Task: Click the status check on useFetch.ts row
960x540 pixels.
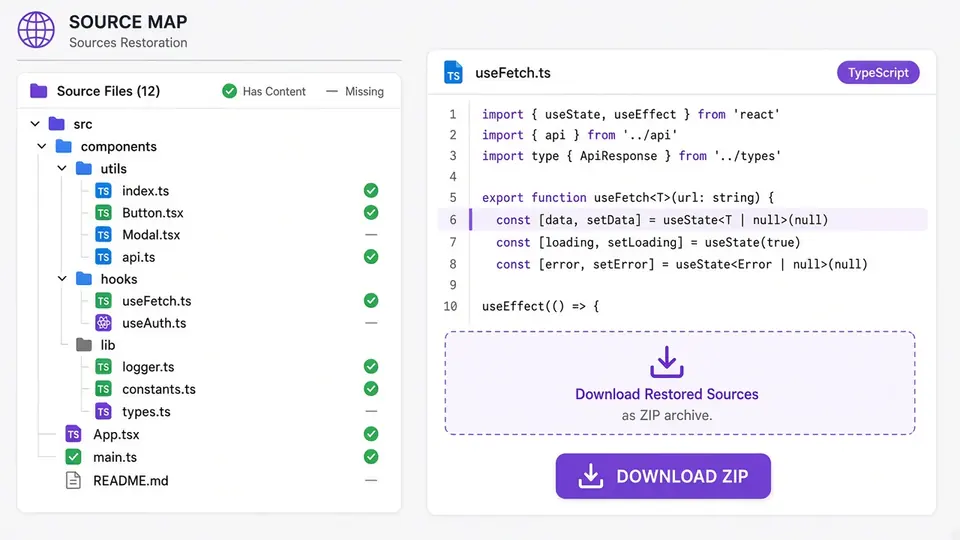Action: (x=371, y=301)
